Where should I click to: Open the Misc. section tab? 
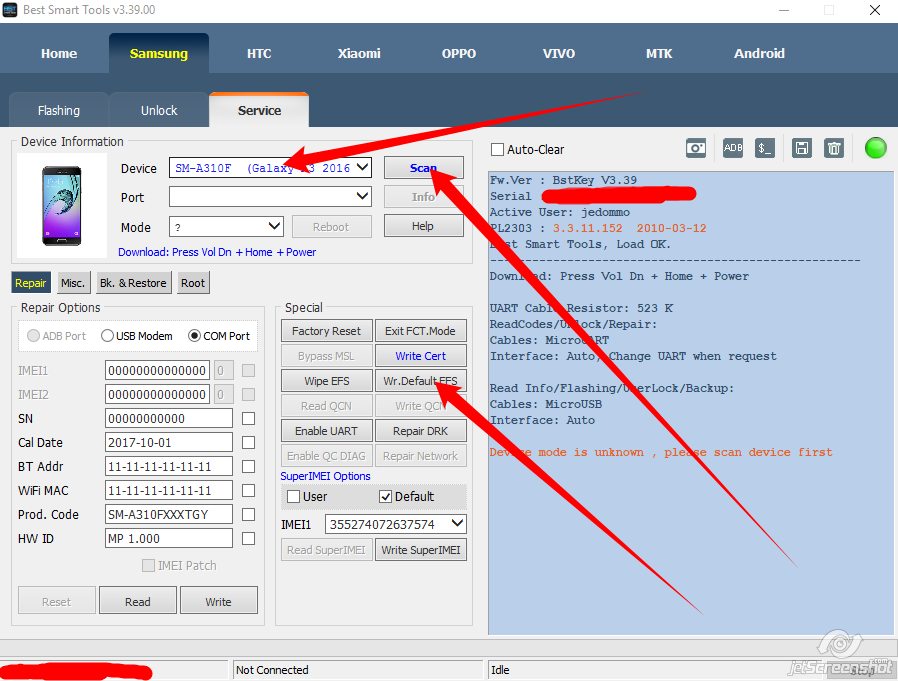coord(73,283)
